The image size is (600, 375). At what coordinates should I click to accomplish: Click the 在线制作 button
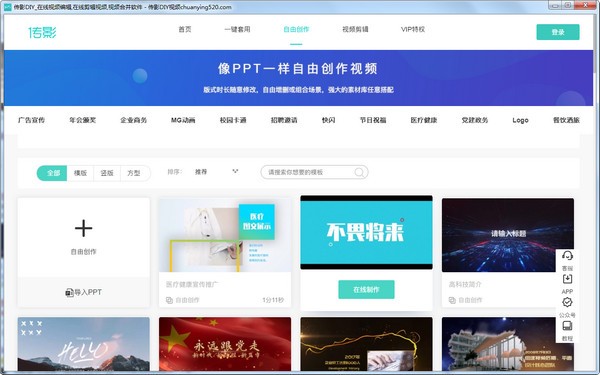click(366, 290)
